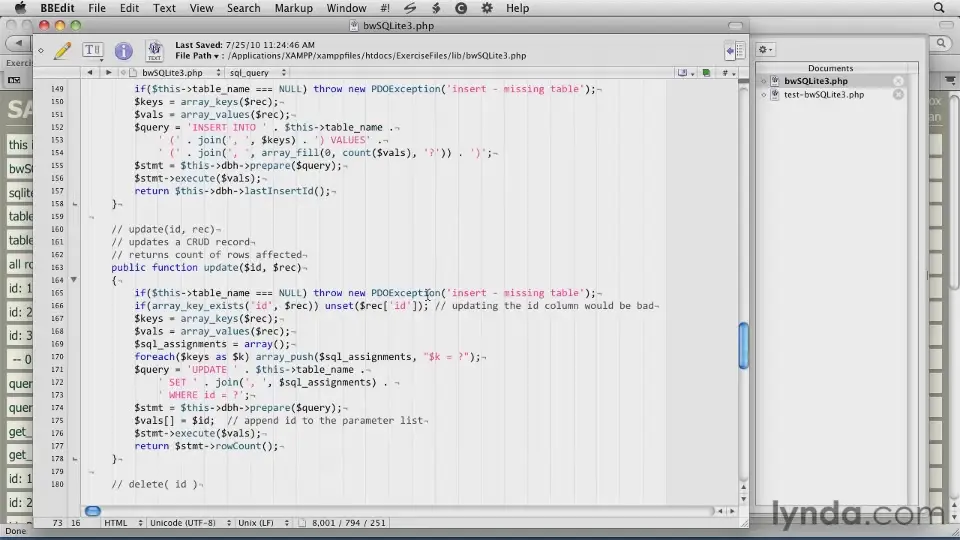Click the file icon next to bwSQLite3.php in drawer
This screenshot has height=540, width=960.
point(774,81)
